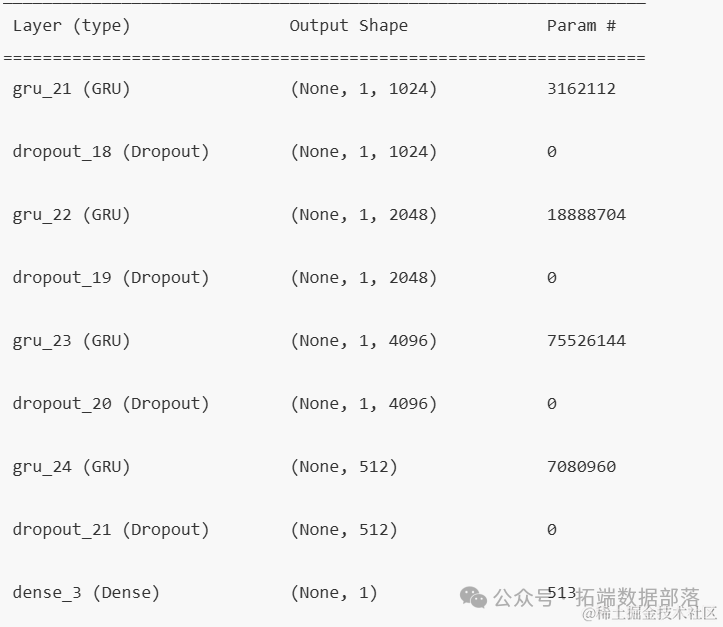Click the WeChat logo icon in watermark
Image resolution: width=723 pixels, height=627 pixels.
point(474,597)
